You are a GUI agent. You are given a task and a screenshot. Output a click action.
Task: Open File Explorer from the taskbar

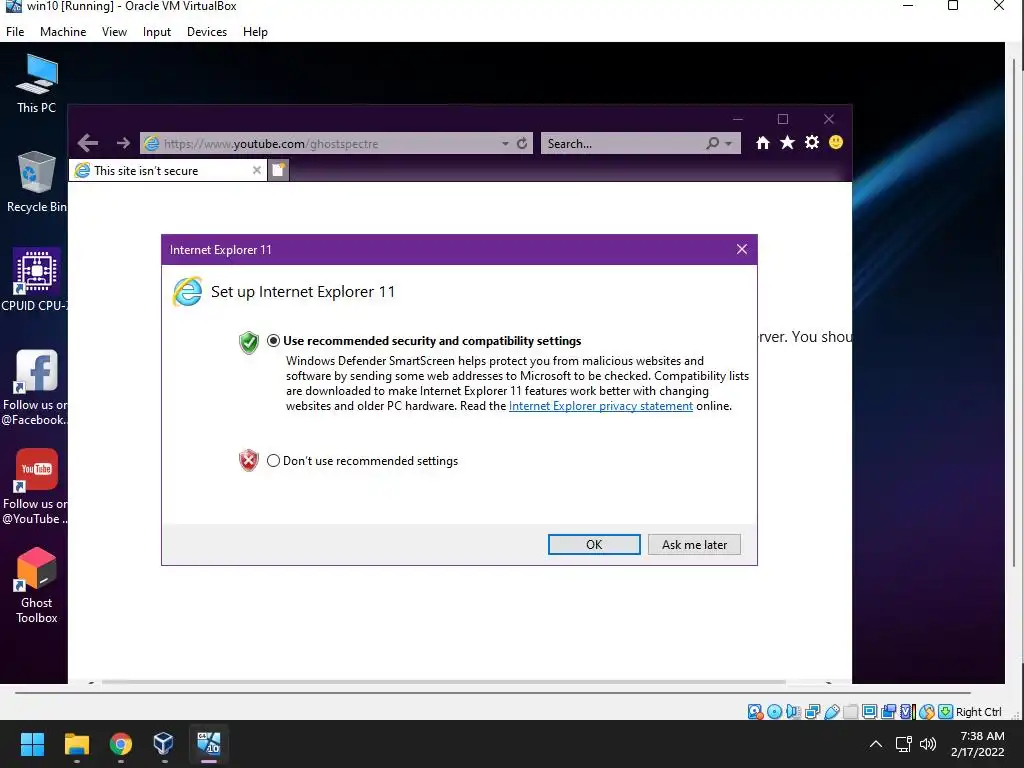click(x=76, y=744)
